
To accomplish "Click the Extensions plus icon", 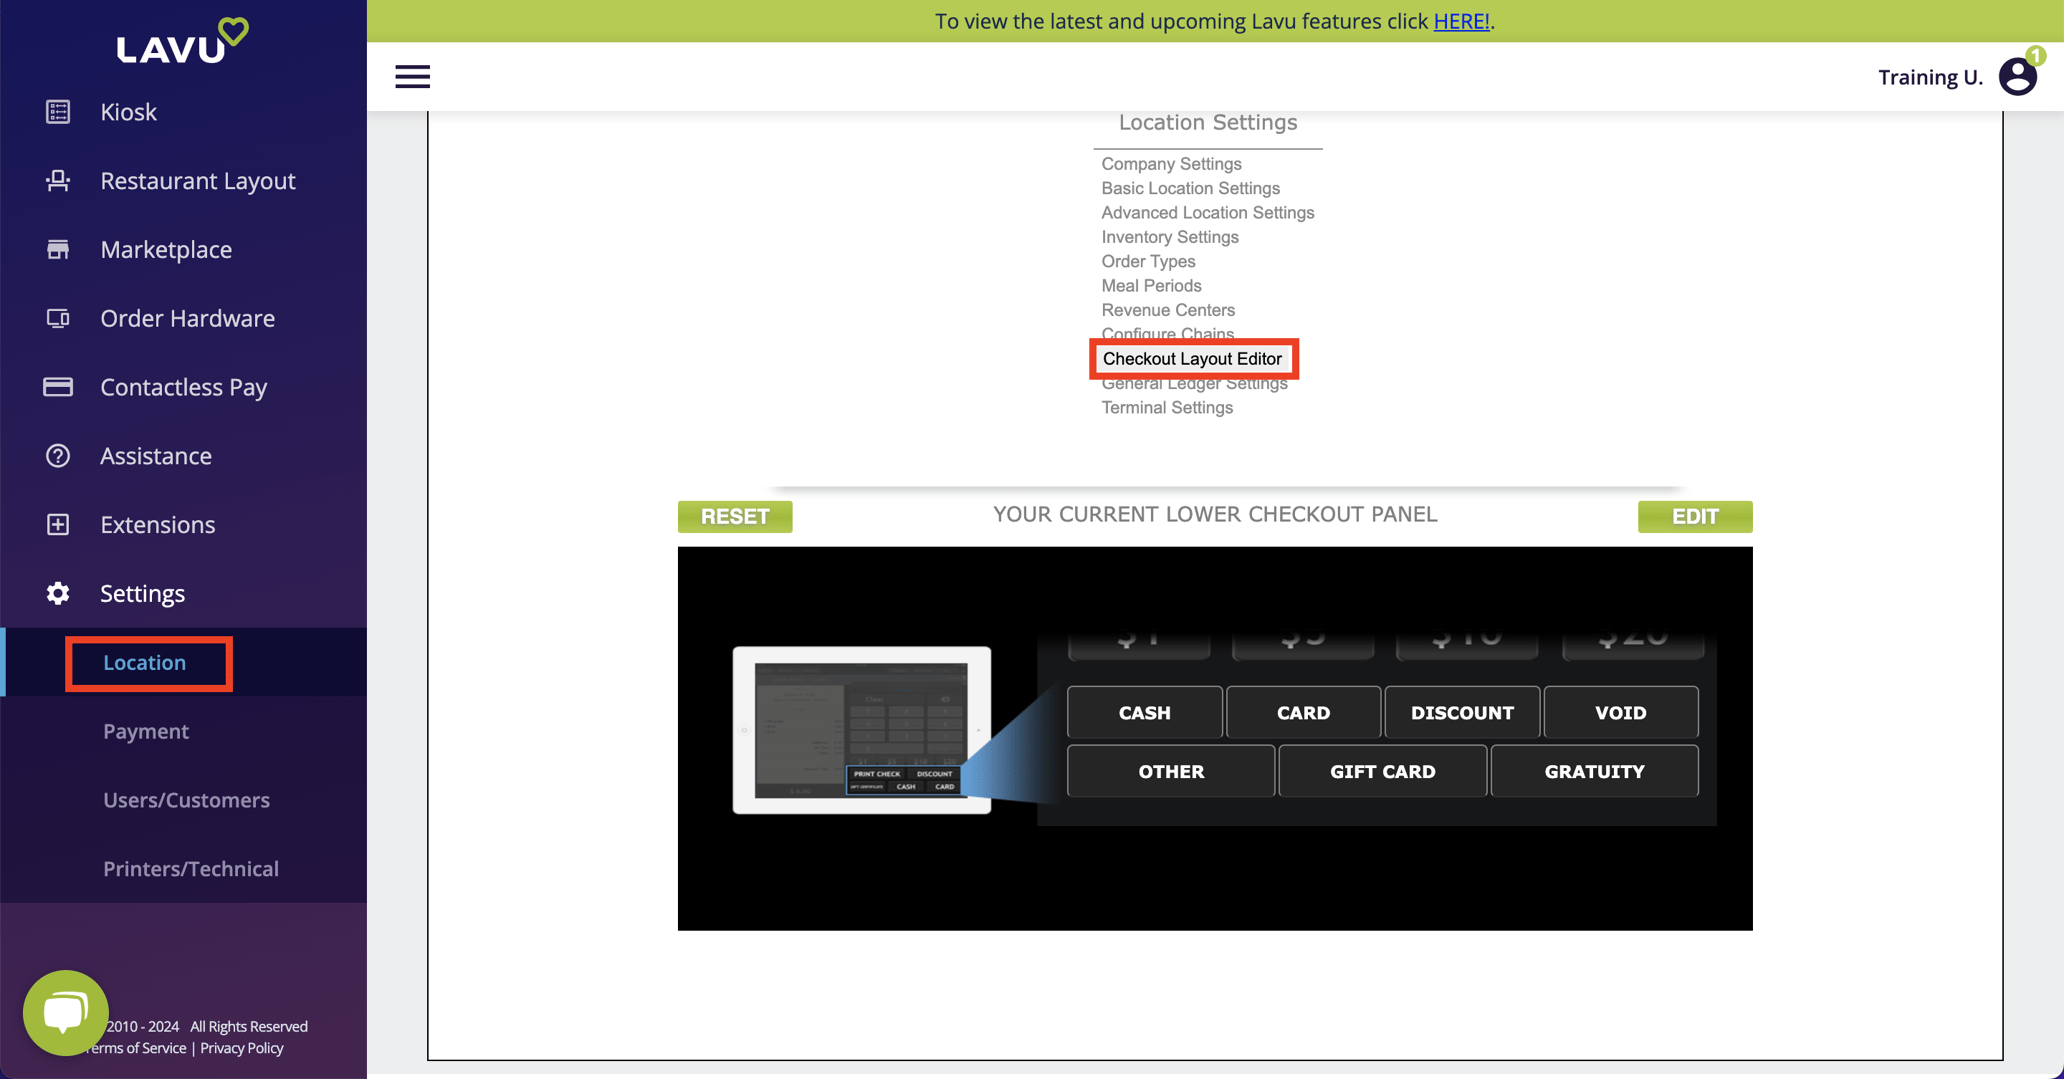I will tap(57, 524).
